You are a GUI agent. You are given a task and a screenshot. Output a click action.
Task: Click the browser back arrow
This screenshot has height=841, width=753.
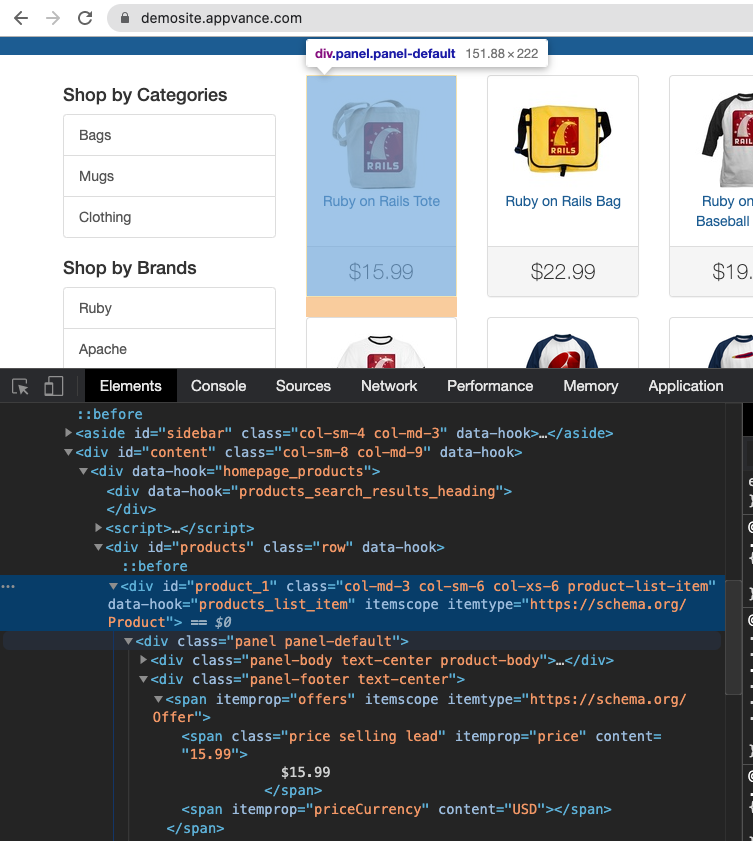click(21, 18)
